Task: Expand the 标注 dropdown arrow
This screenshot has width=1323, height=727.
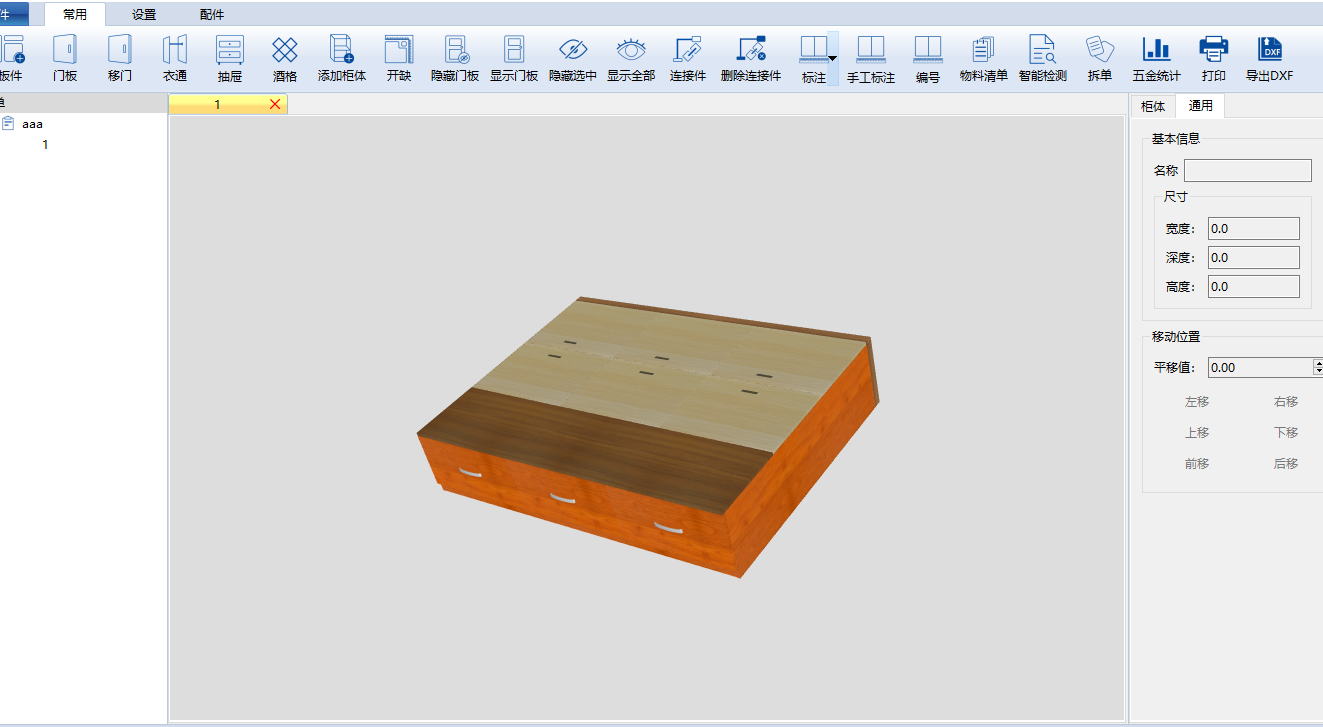Action: 832,59
